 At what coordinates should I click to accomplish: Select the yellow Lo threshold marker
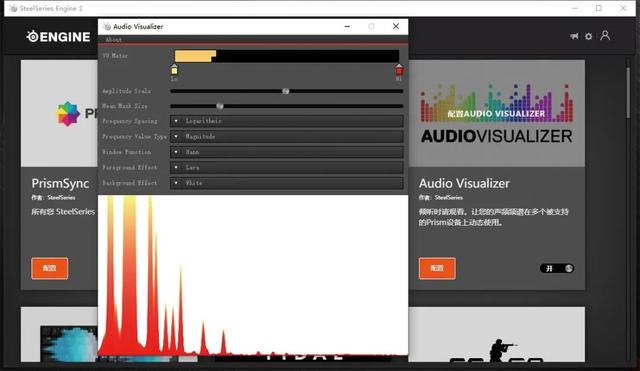point(174,71)
